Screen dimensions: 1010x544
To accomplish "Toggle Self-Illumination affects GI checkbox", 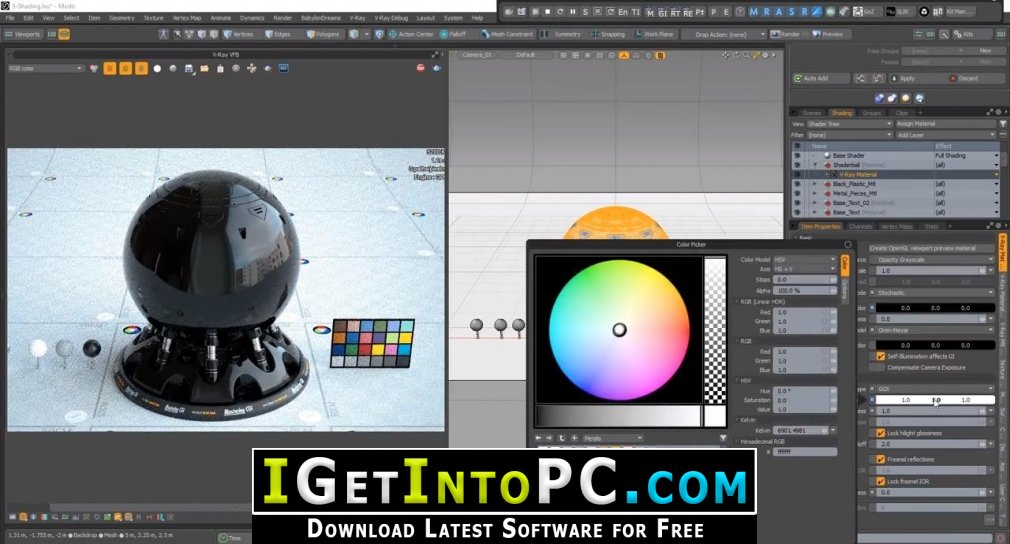I will [881, 356].
